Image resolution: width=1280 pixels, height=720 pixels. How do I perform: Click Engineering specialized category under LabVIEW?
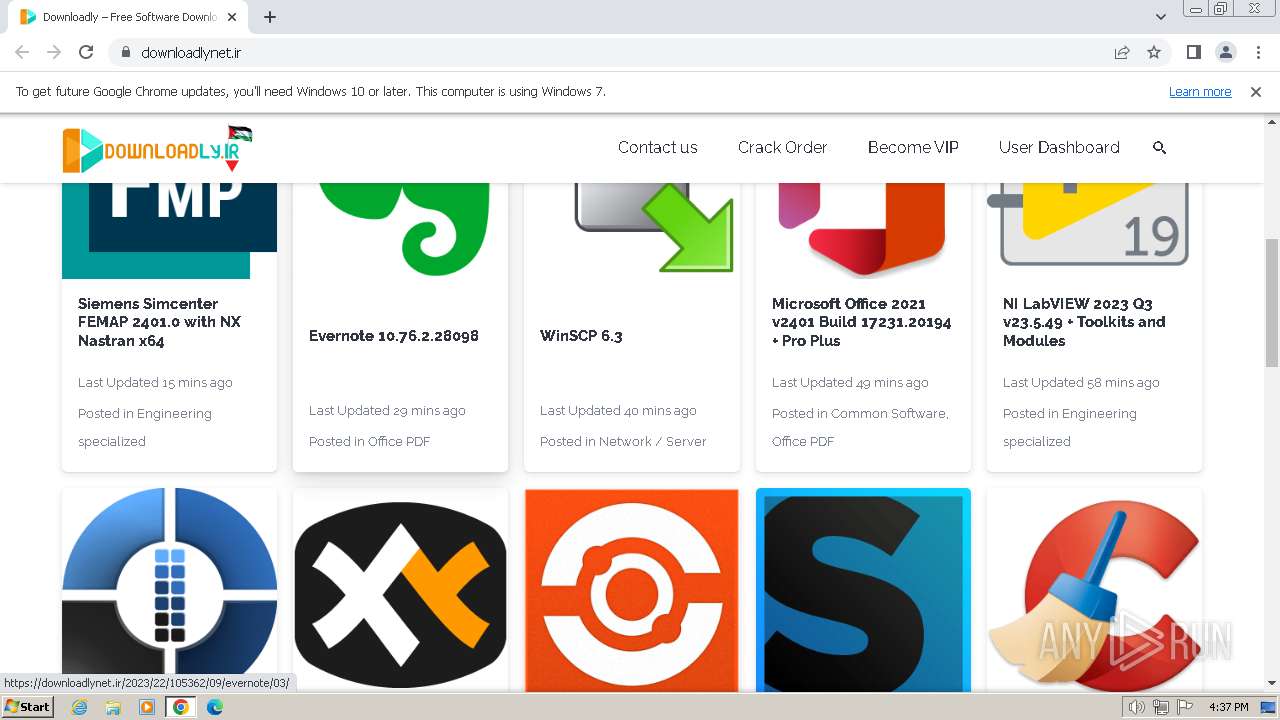click(x=1070, y=427)
